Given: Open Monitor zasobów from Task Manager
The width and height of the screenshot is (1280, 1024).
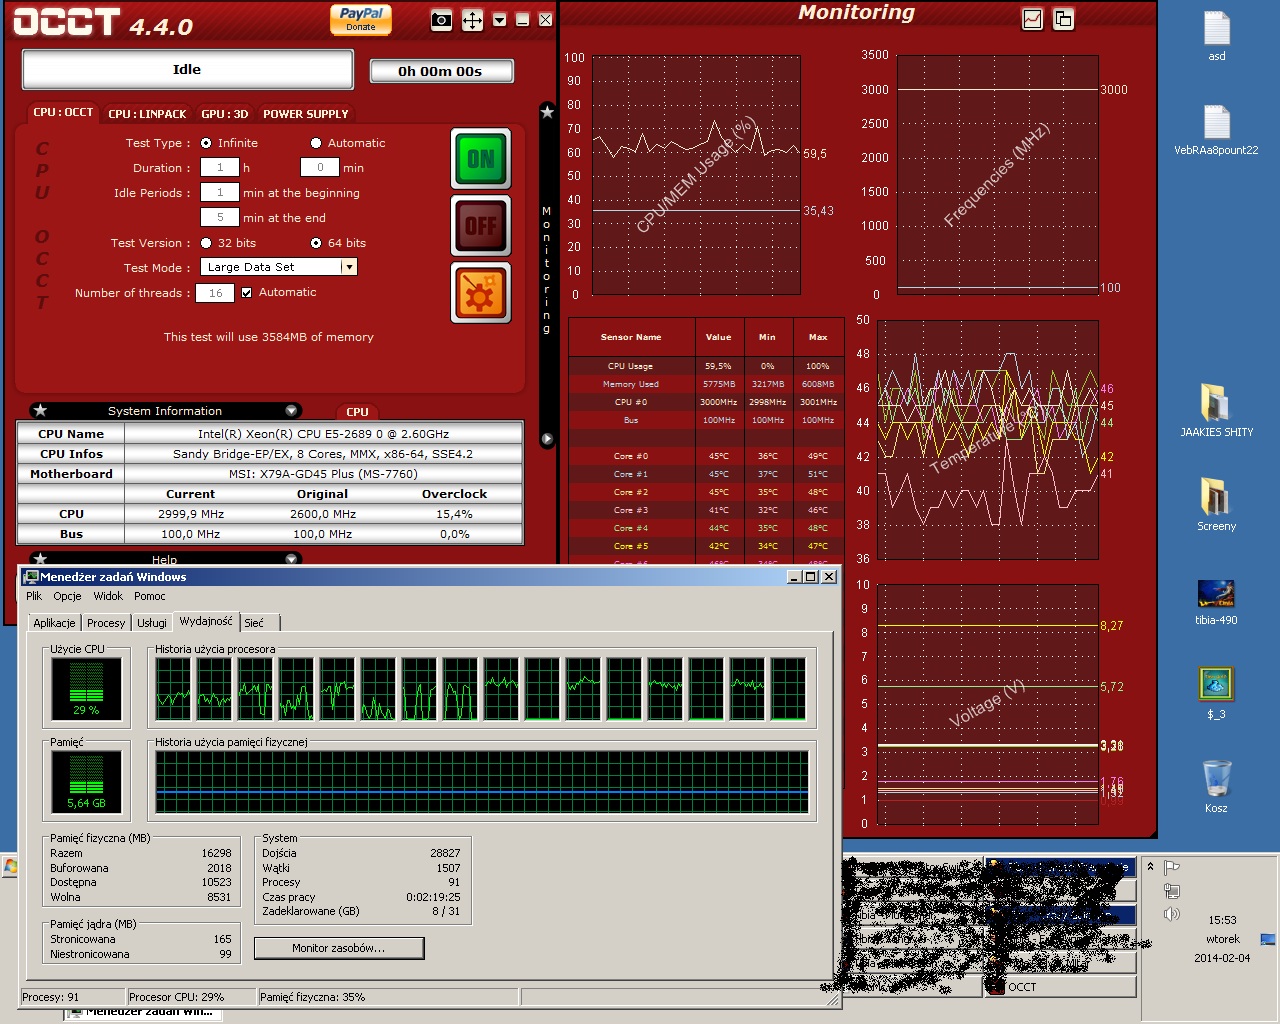Looking at the screenshot, I should point(339,948).
